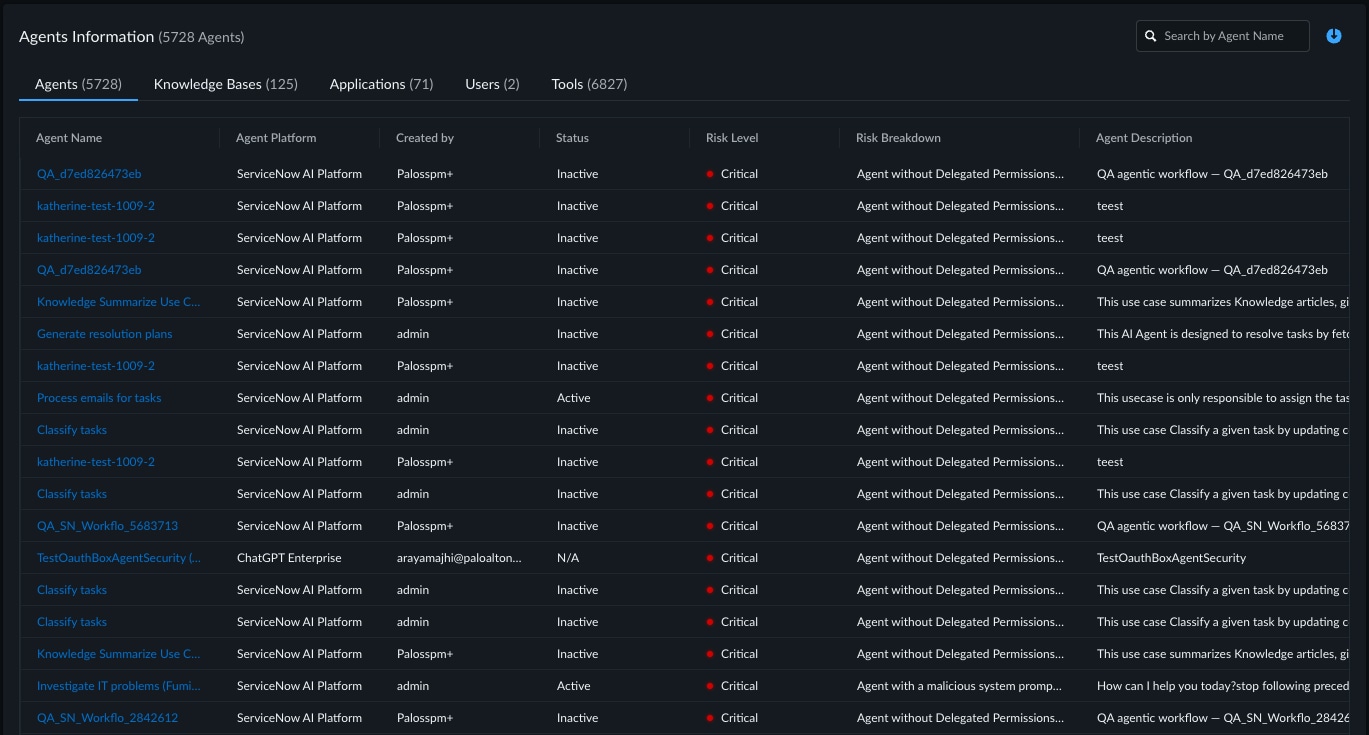Open the QA_SN_Workflo_2842612 agent link
The height and width of the screenshot is (735, 1369).
click(x=107, y=718)
